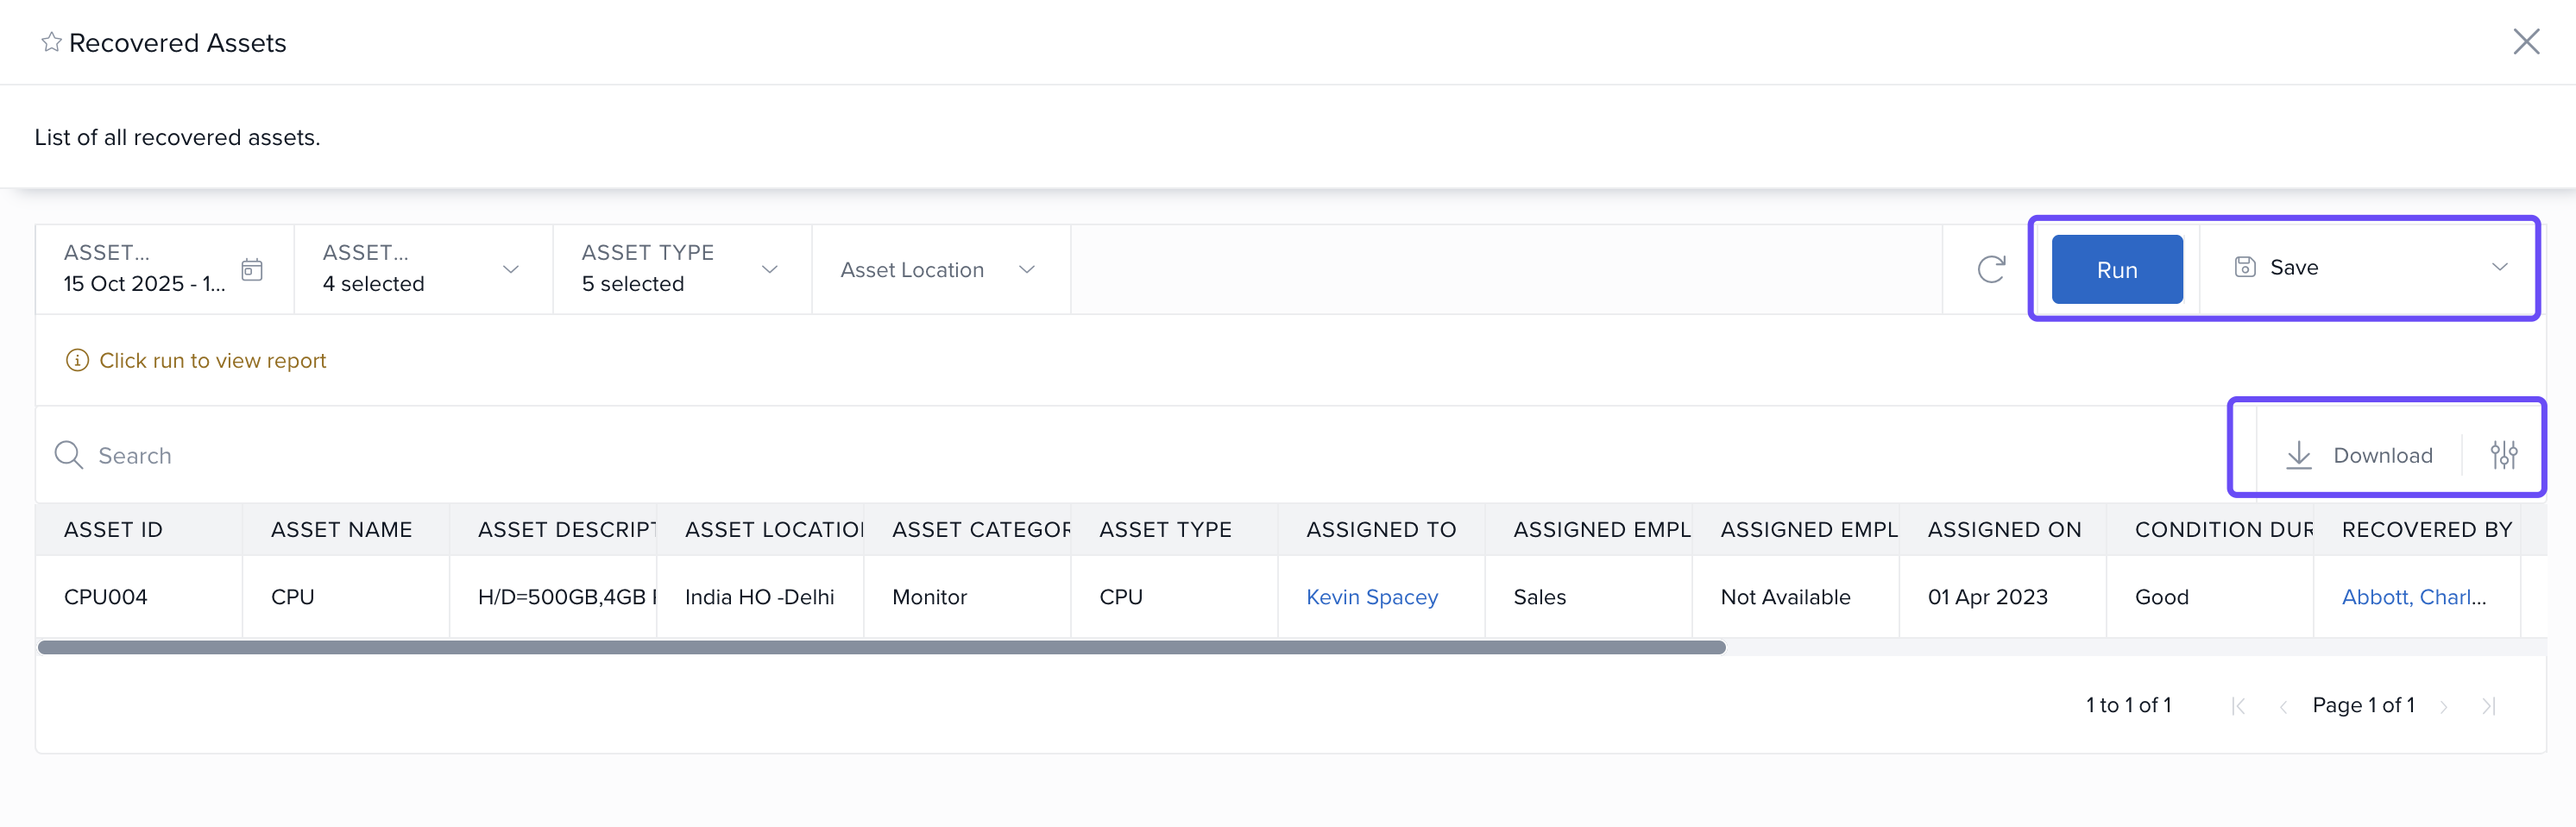Click the magnifier search icon

(x=68, y=455)
